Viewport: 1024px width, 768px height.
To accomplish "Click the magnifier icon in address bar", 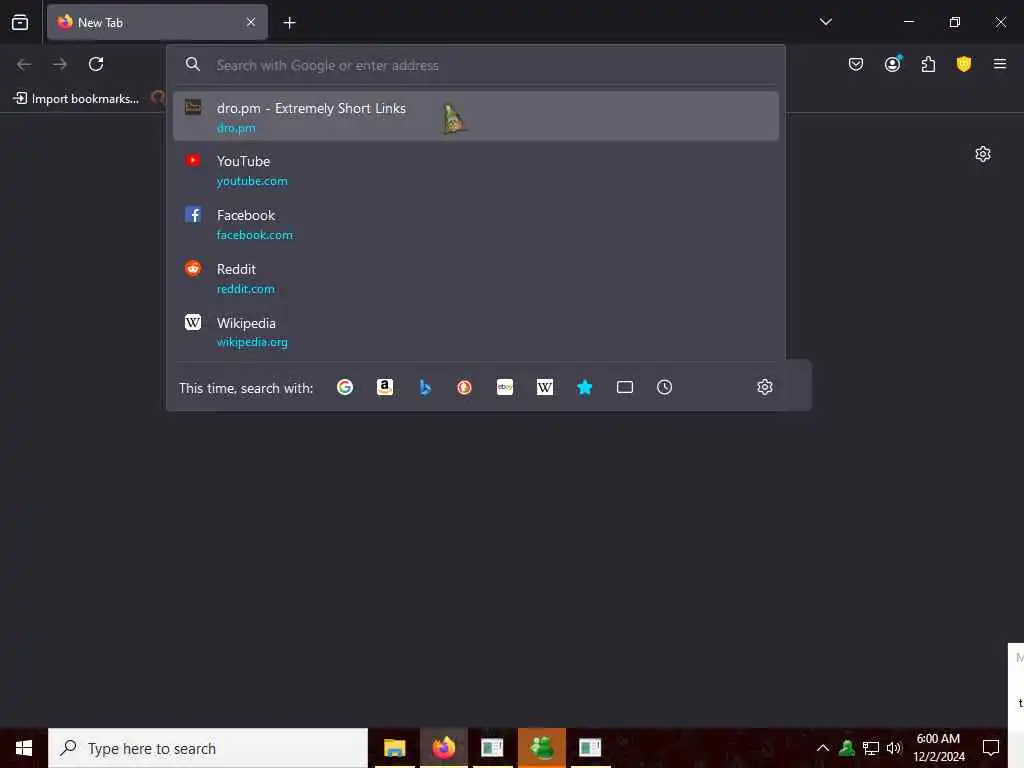I will [193, 64].
